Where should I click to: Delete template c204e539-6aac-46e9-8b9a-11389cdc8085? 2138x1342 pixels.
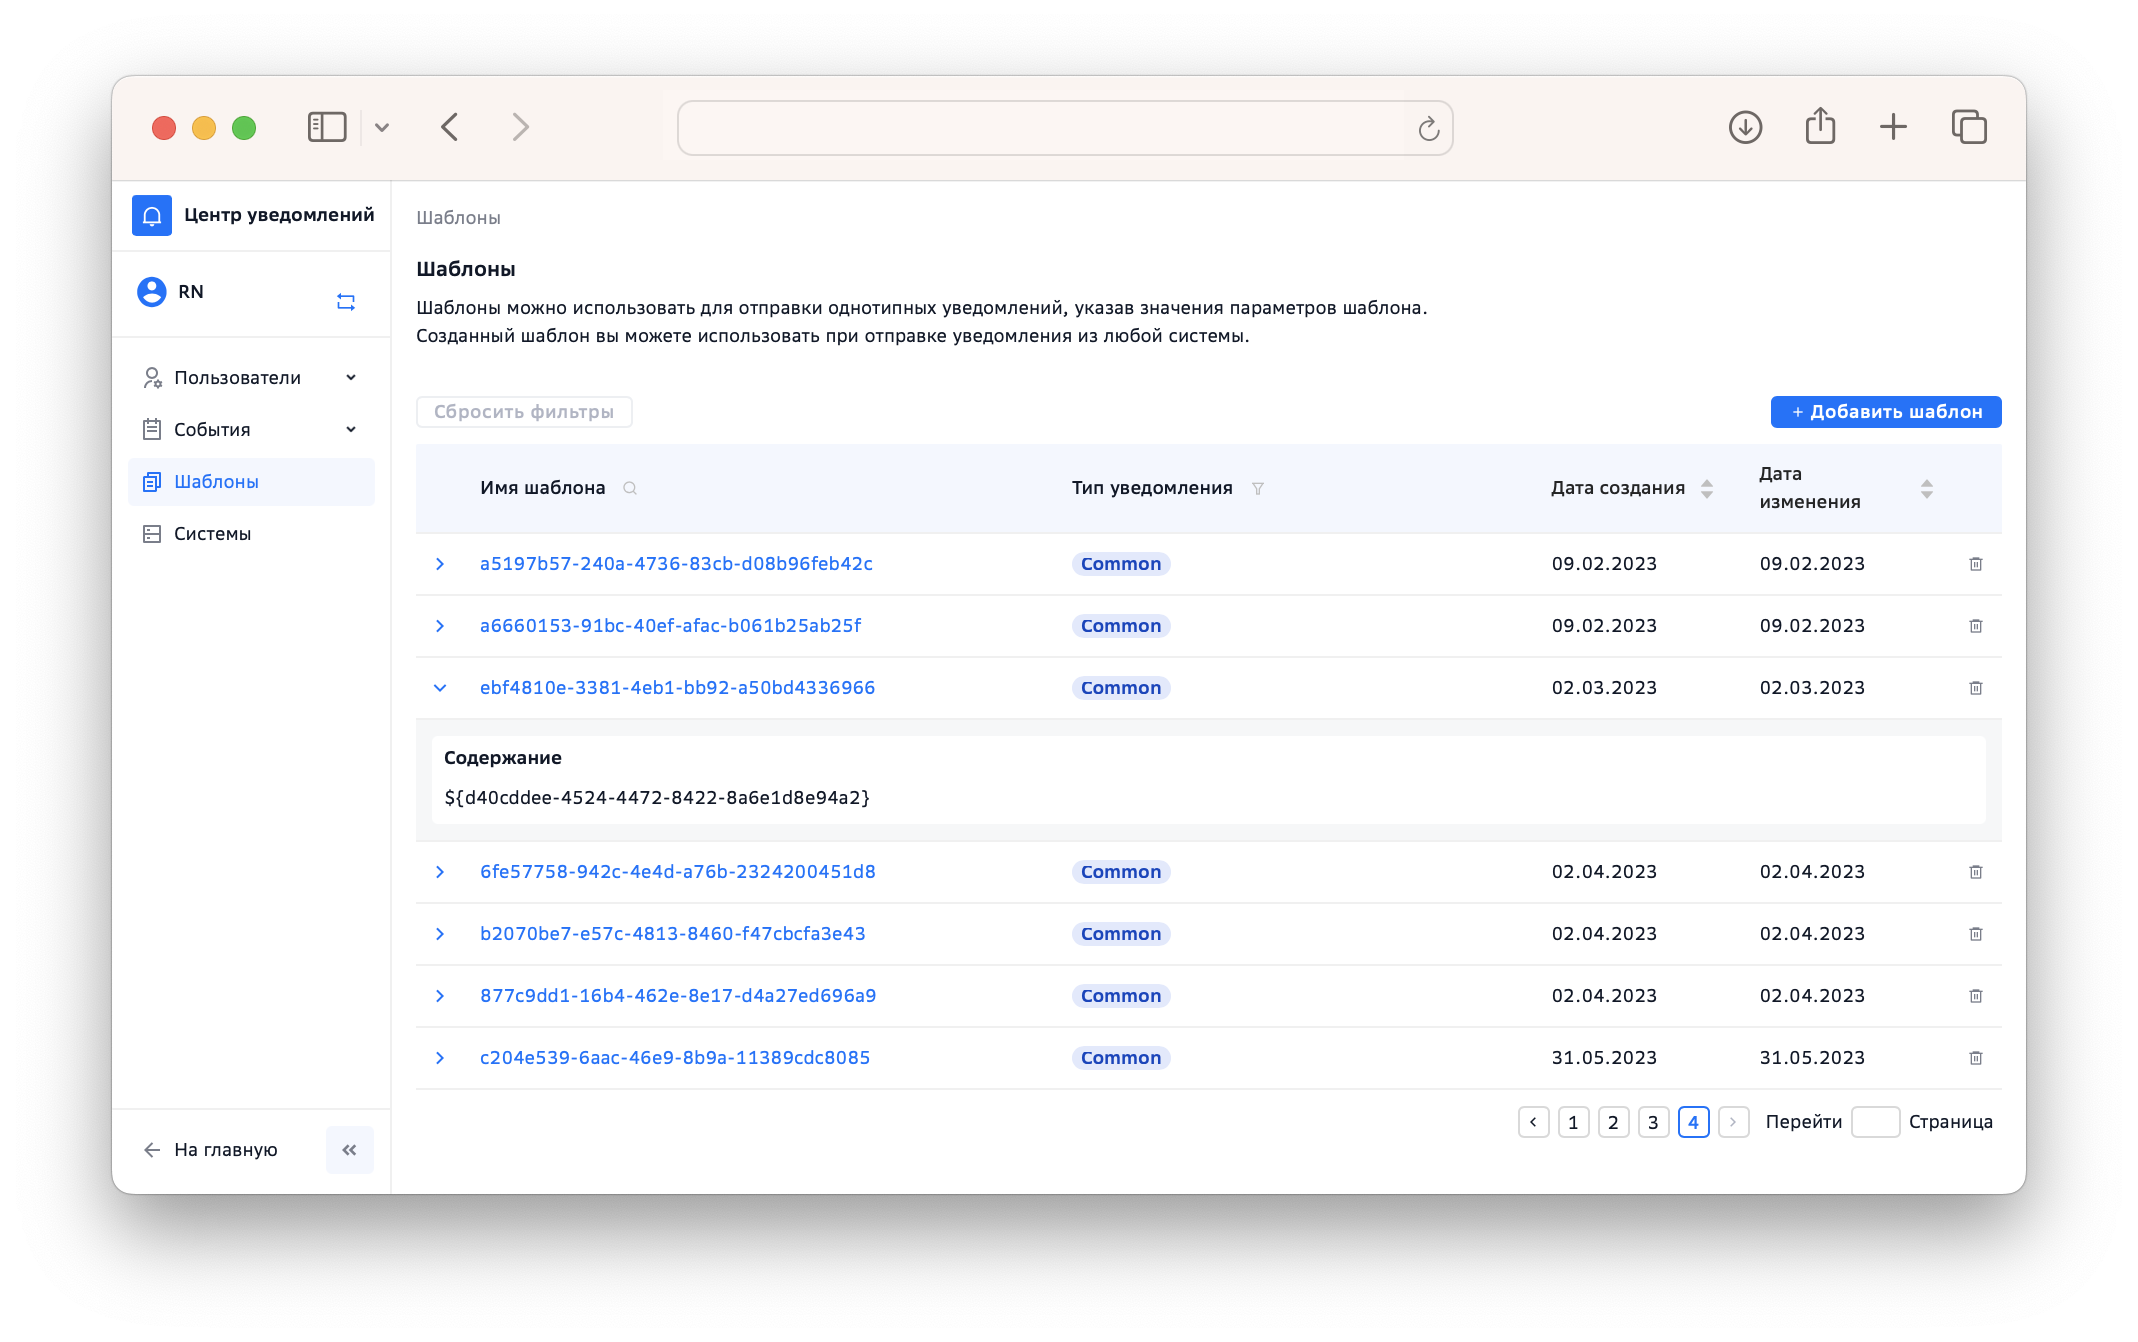click(1976, 1058)
